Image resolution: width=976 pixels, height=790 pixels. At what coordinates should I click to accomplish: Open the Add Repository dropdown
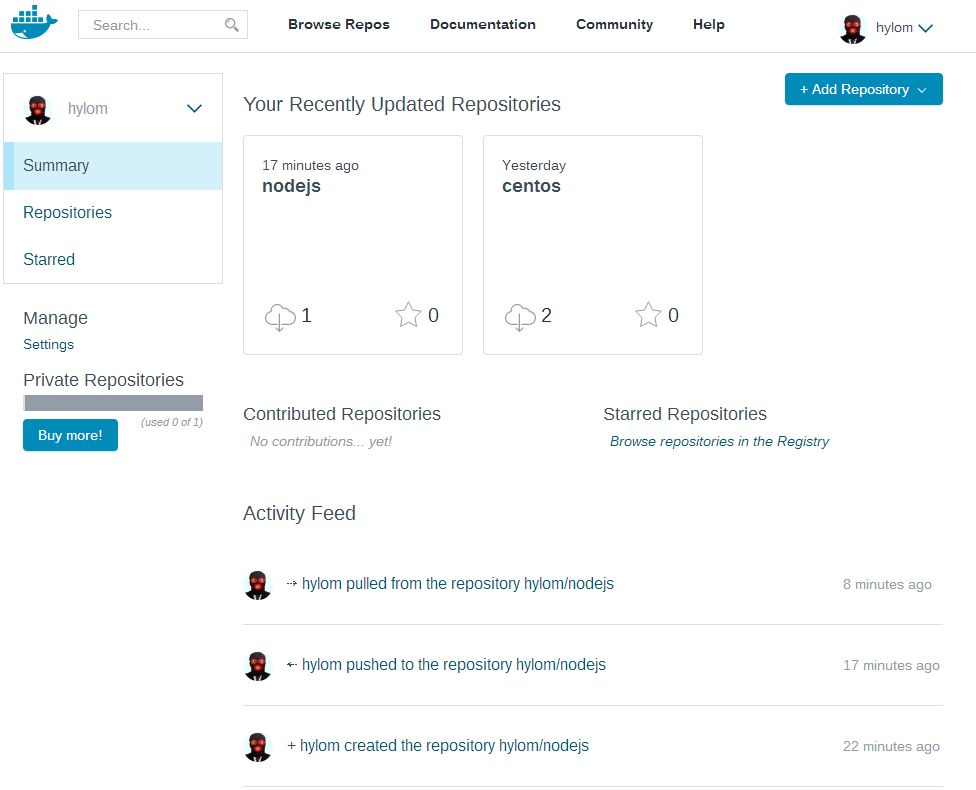863,89
